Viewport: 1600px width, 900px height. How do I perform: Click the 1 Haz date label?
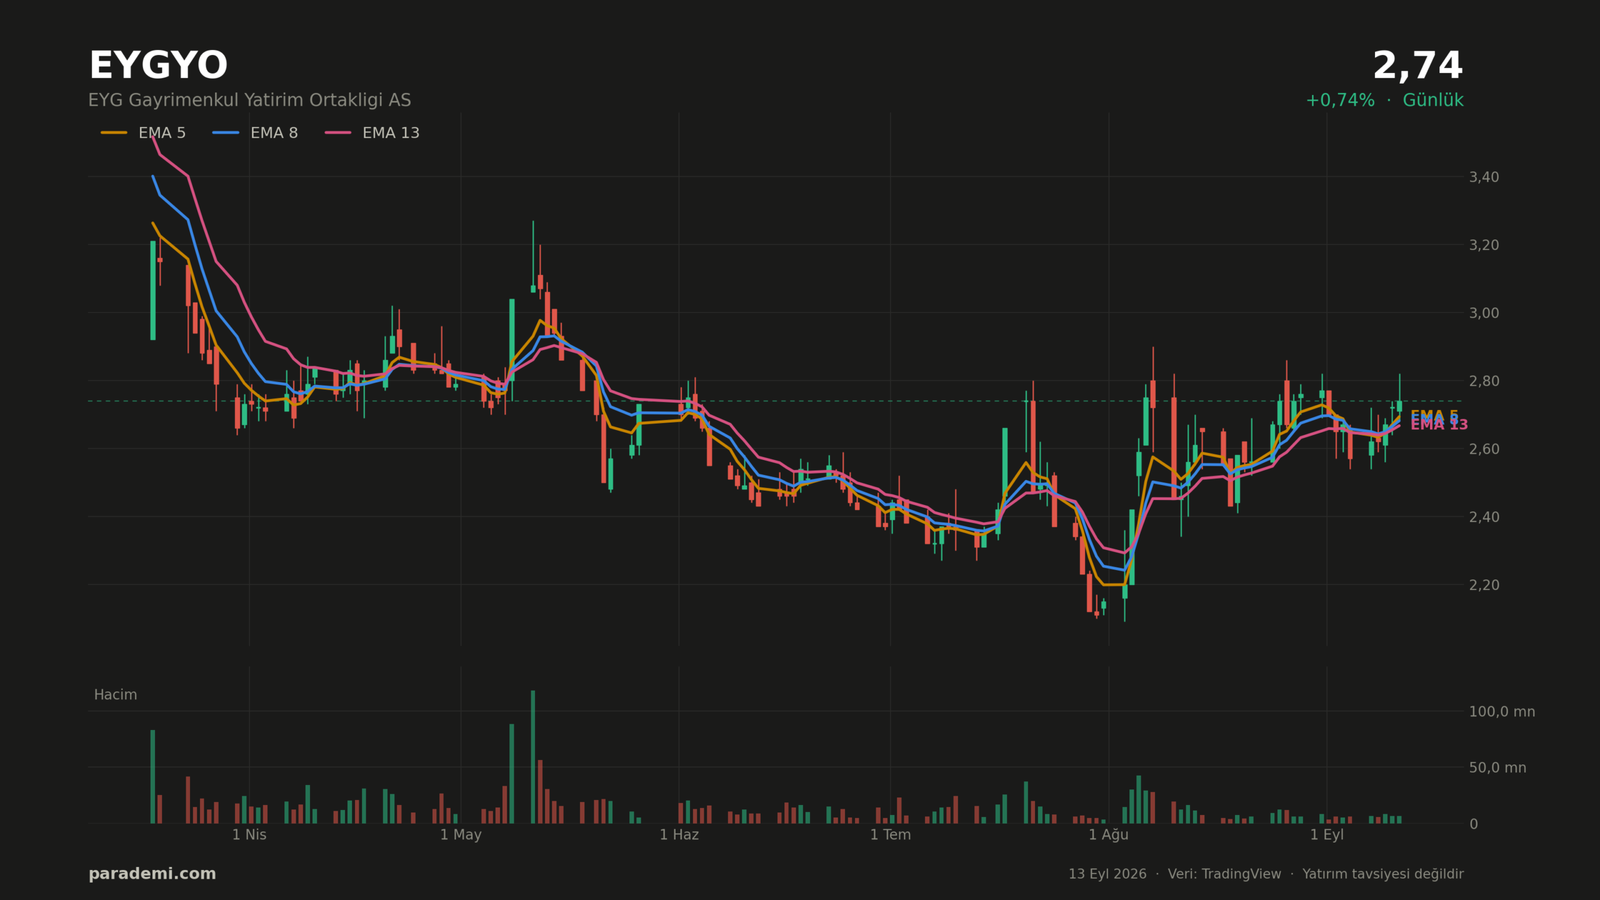[679, 835]
